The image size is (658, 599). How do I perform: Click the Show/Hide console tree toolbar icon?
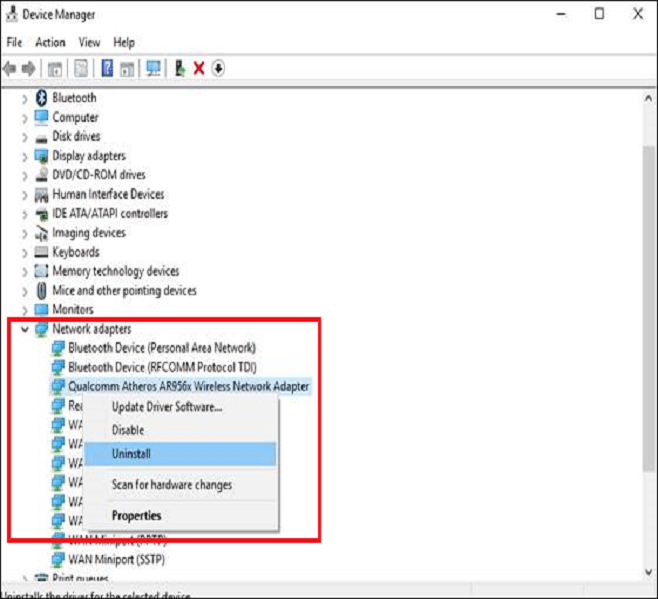[x=55, y=69]
